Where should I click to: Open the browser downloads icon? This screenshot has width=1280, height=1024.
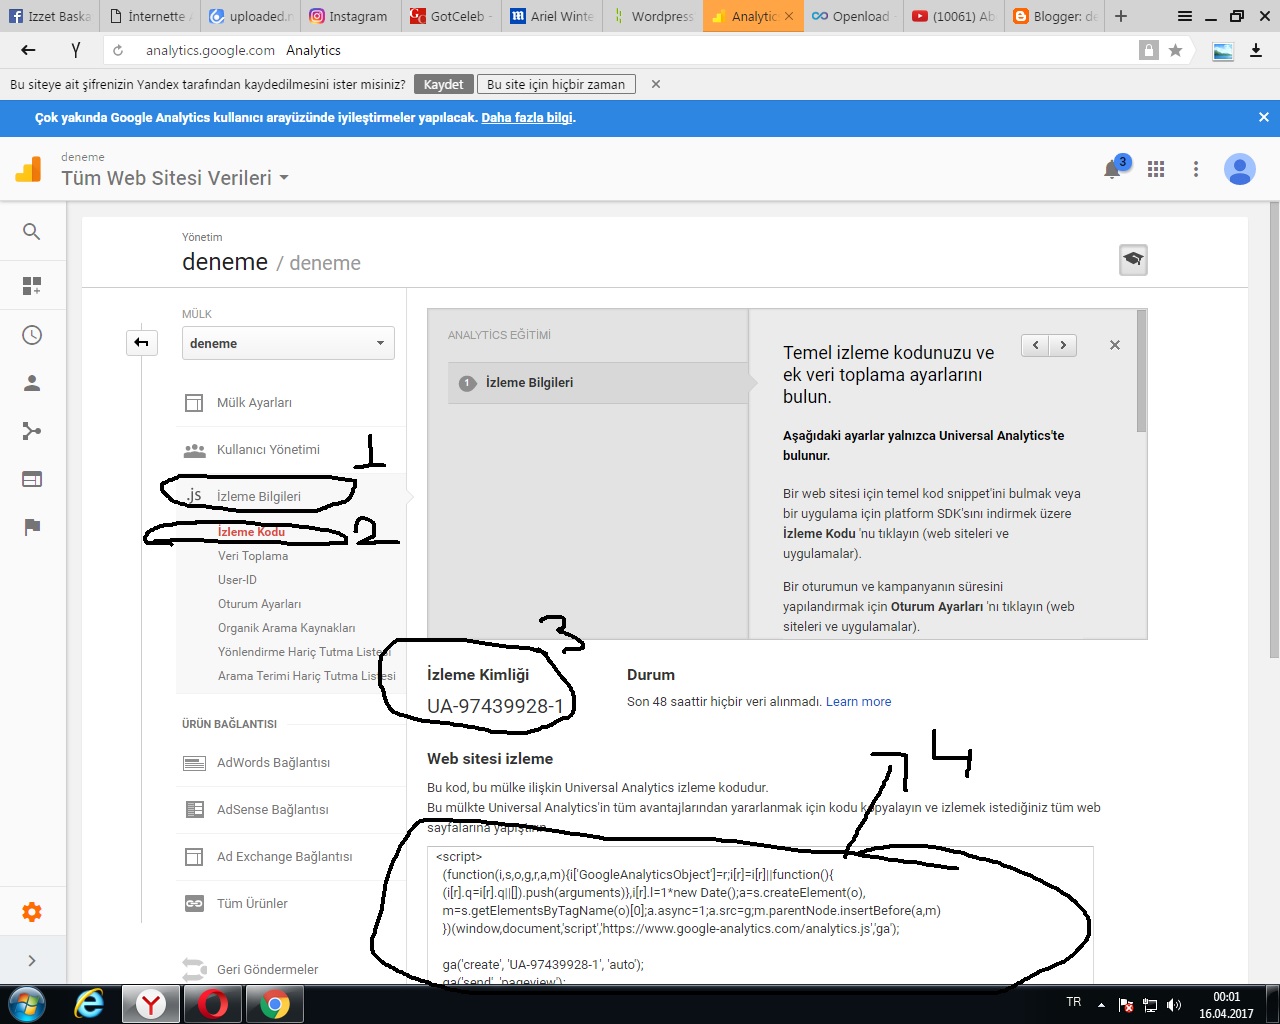pyautogui.click(x=1256, y=50)
